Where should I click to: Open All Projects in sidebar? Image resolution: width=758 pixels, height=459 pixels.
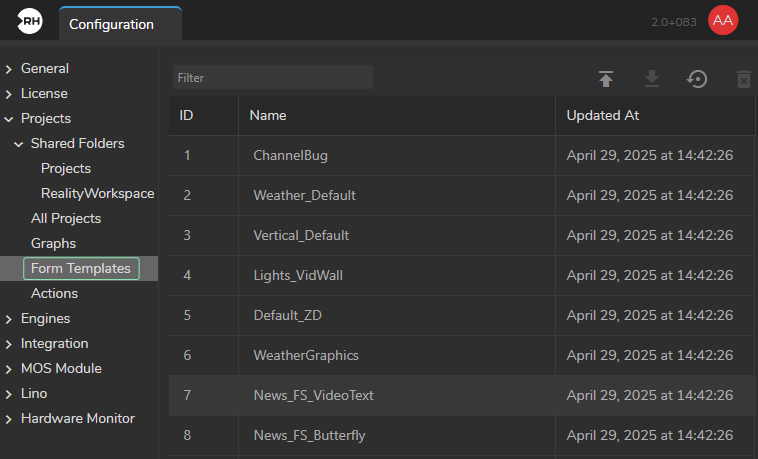(x=66, y=218)
